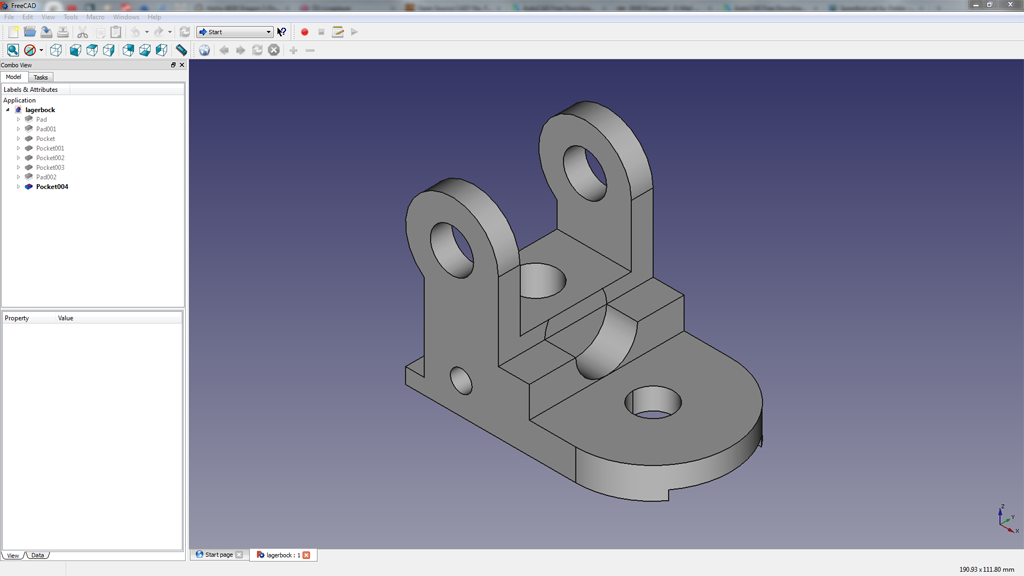Click the Open file folder icon

tap(30, 32)
